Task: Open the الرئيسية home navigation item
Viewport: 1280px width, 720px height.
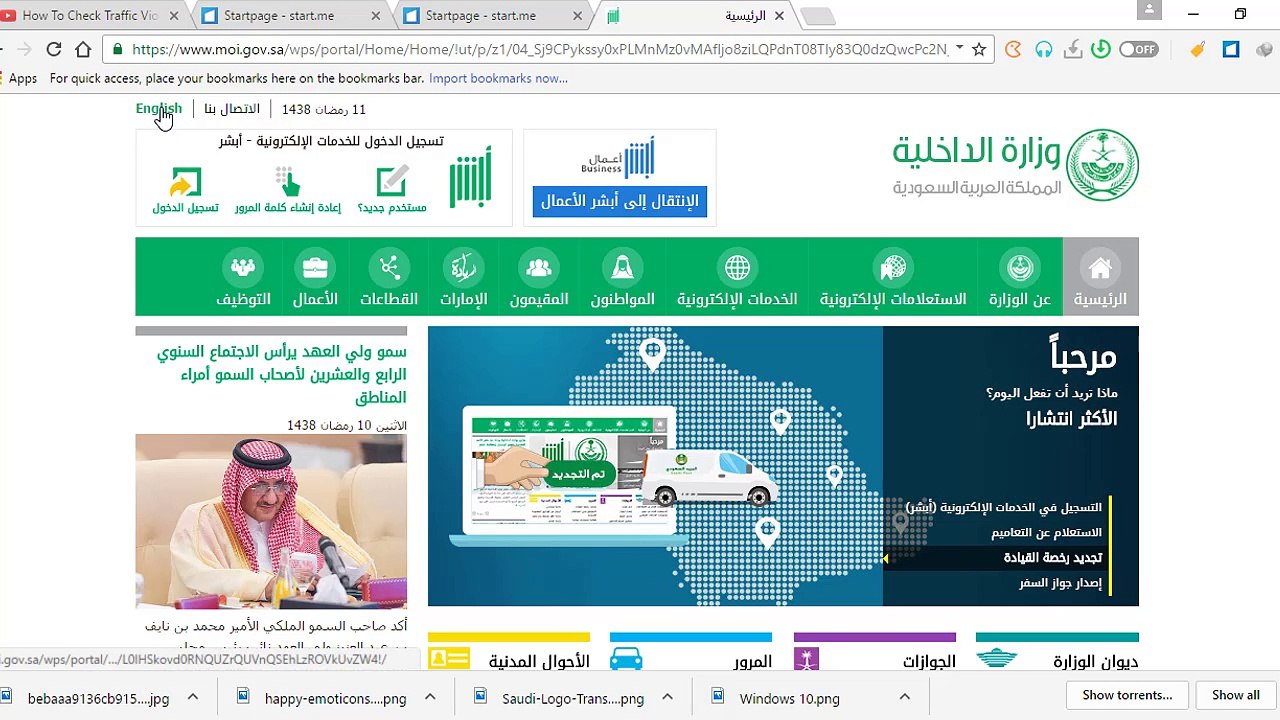Action: pos(1100,277)
